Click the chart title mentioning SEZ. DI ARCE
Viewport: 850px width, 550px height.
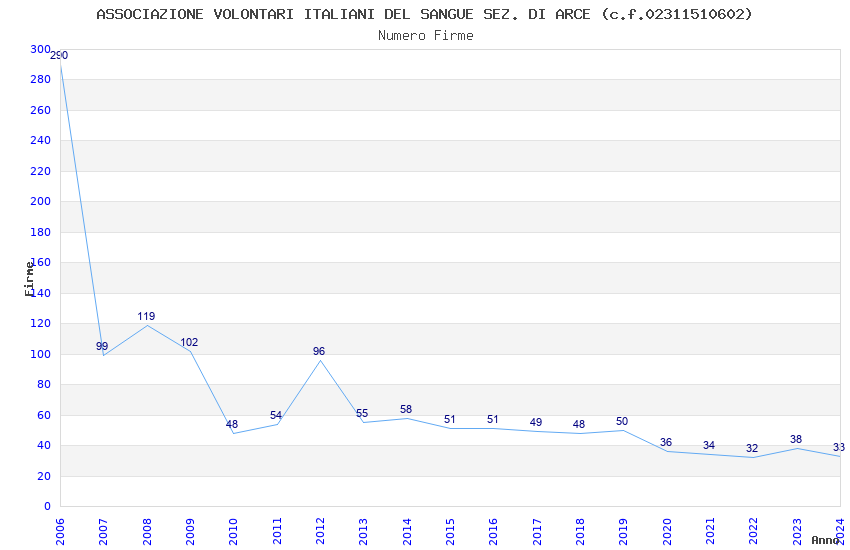tap(425, 14)
